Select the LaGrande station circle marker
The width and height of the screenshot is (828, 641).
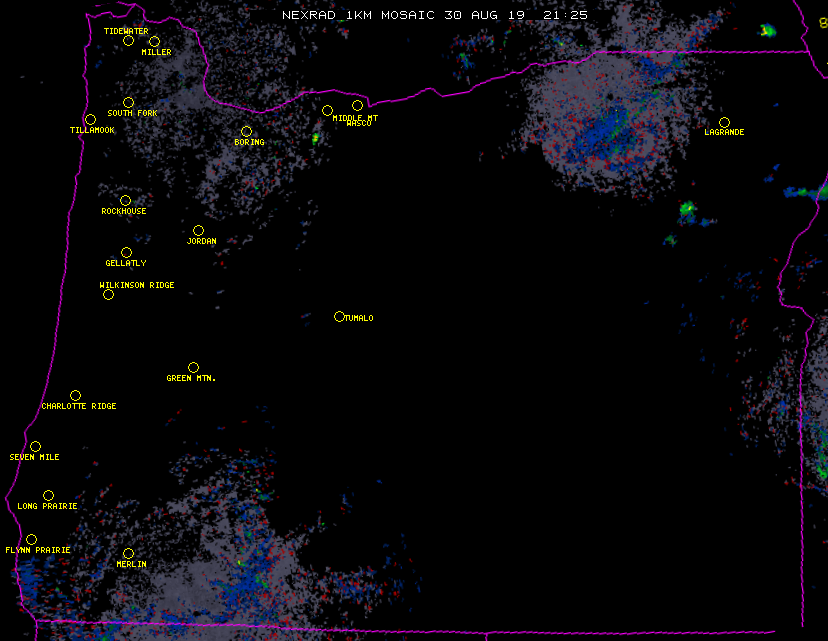[724, 122]
